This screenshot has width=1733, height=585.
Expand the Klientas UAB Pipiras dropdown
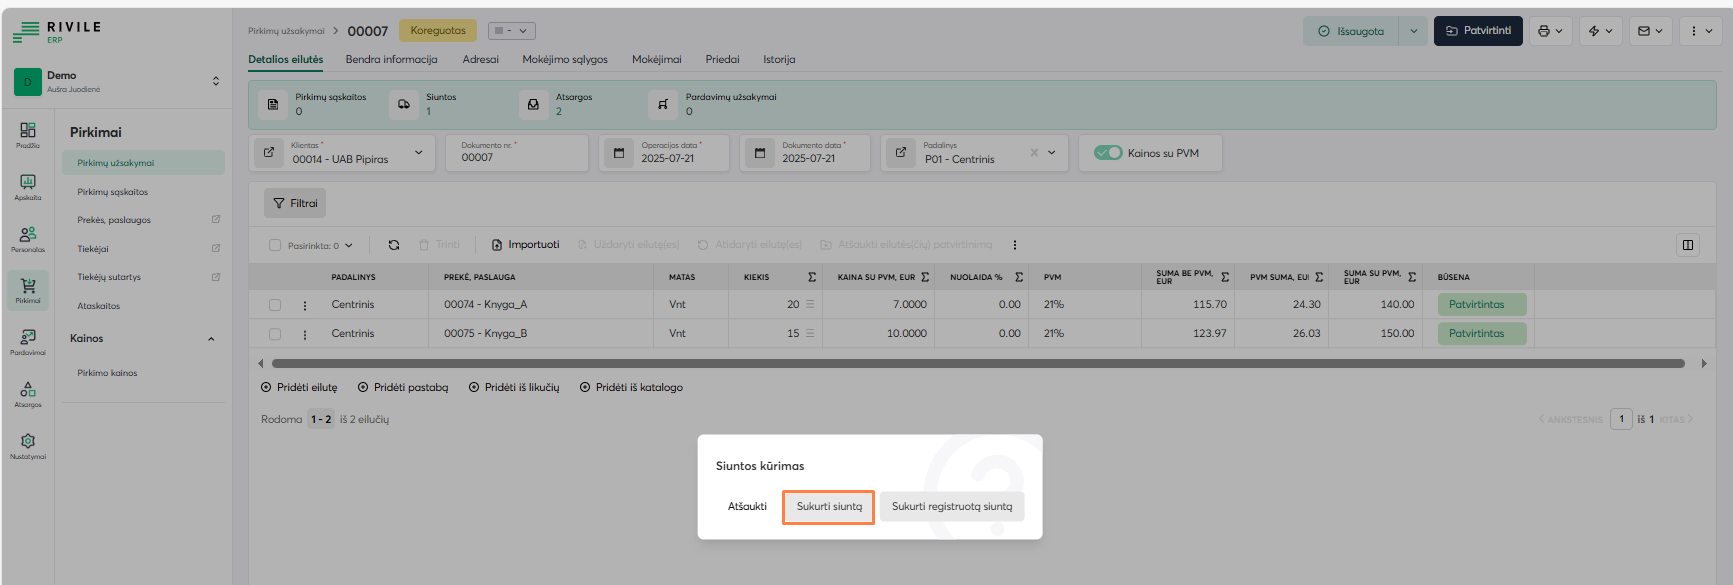[x=418, y=153]
